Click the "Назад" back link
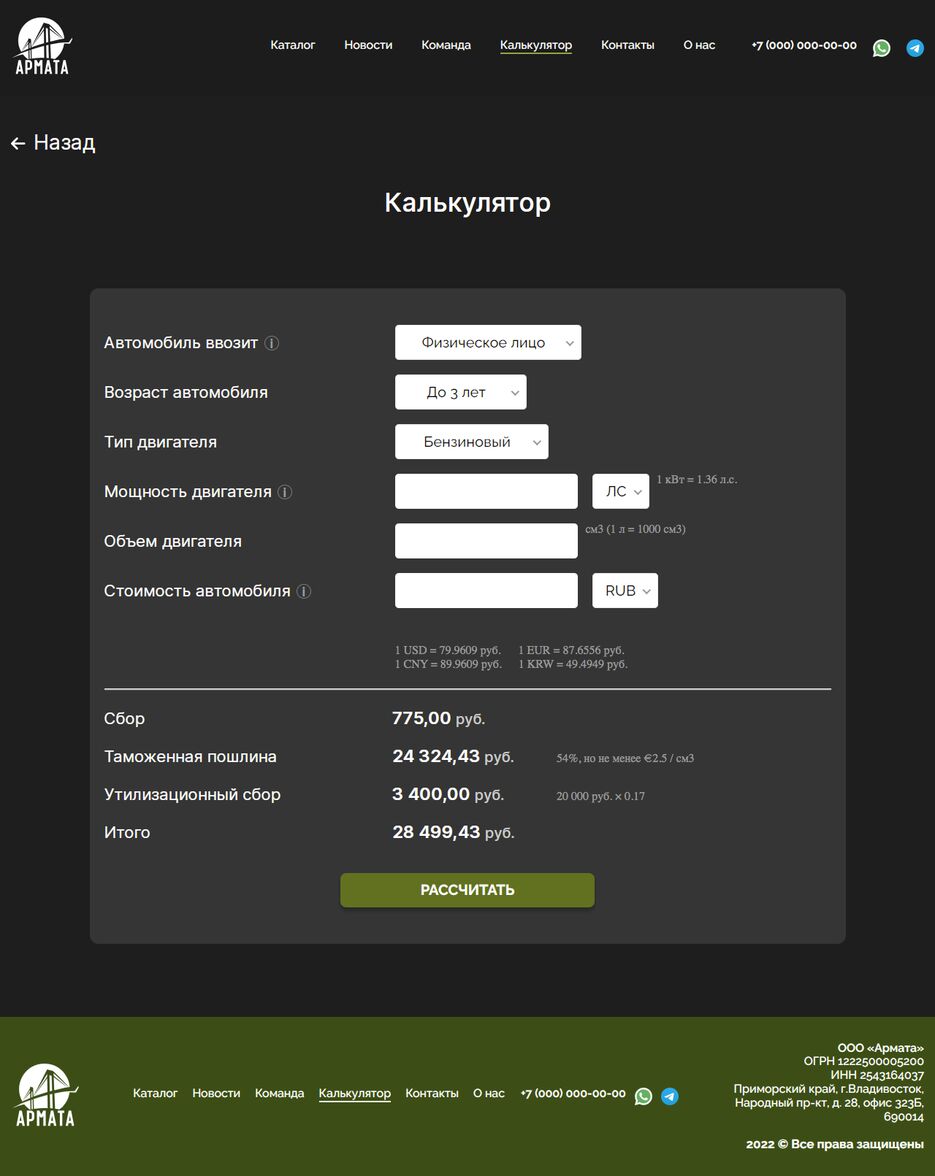 point(53,143)
